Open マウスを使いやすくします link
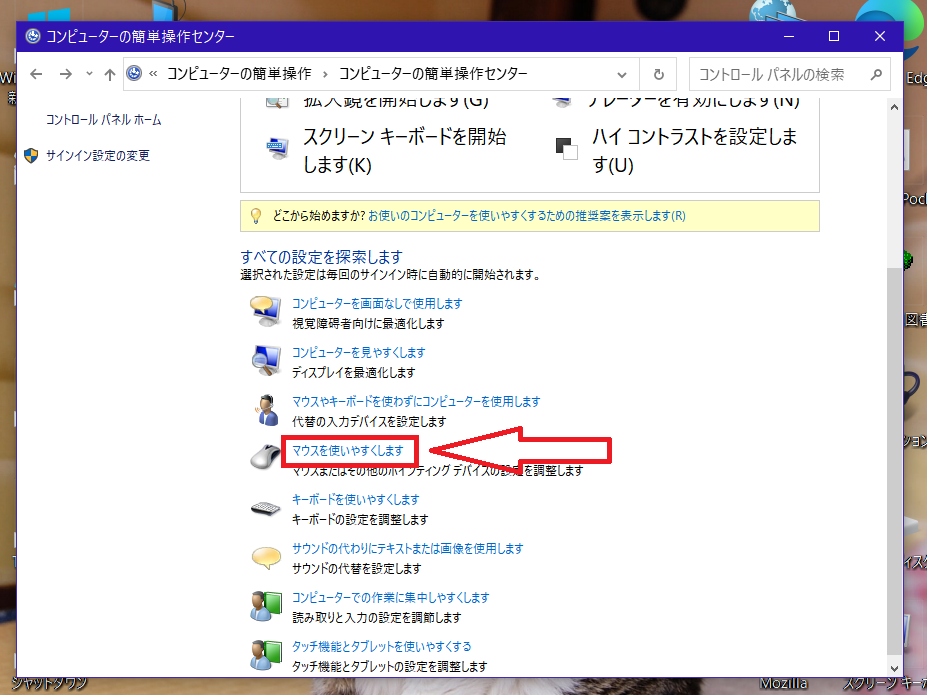Screen dimensions: 927x695 (x=348, y=451)
